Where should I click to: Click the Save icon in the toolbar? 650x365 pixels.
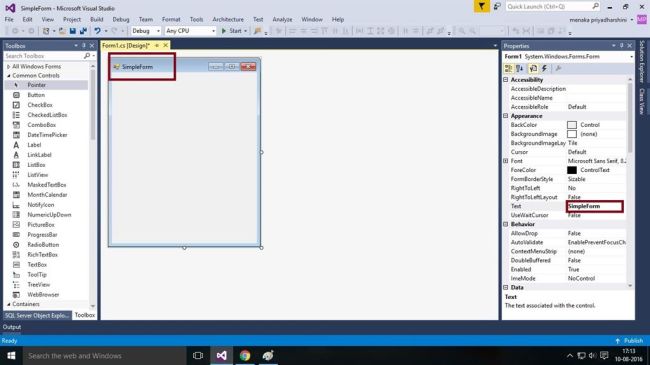[x=73, y=31]
